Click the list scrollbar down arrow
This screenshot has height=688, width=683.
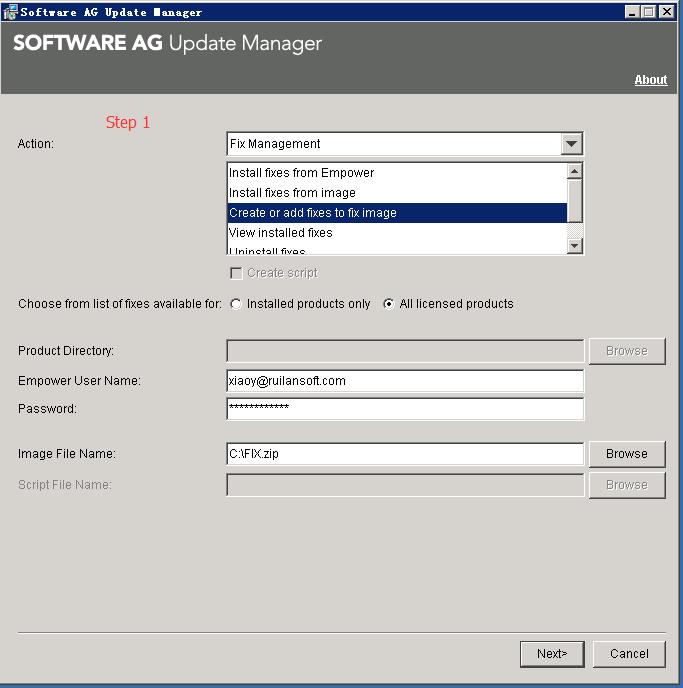coord(574,246)
